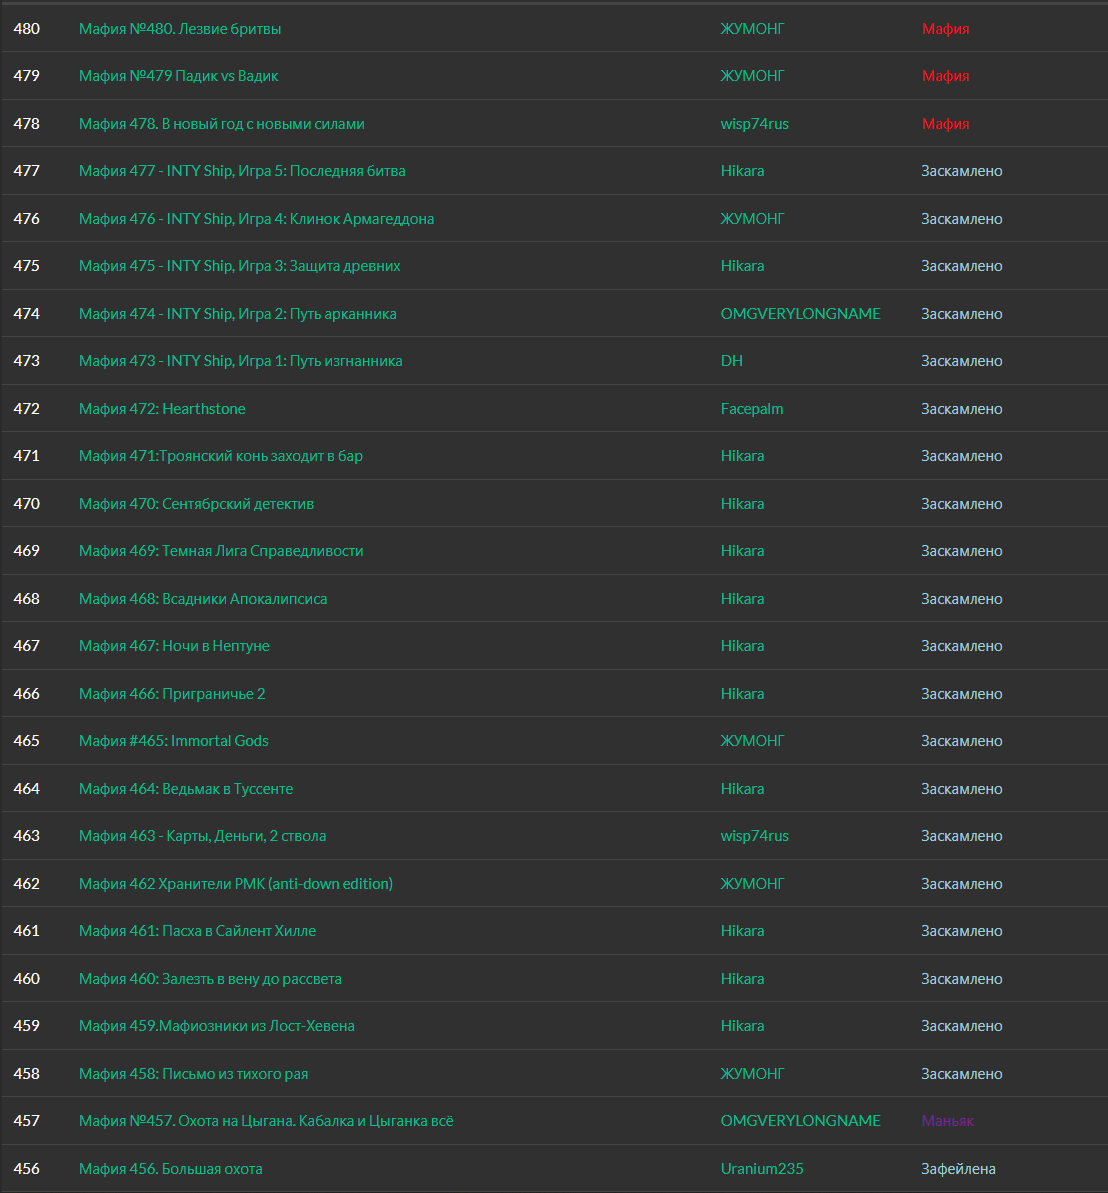Open Мафия 463 - Карты, Деньги, 2 ствола

202,835
